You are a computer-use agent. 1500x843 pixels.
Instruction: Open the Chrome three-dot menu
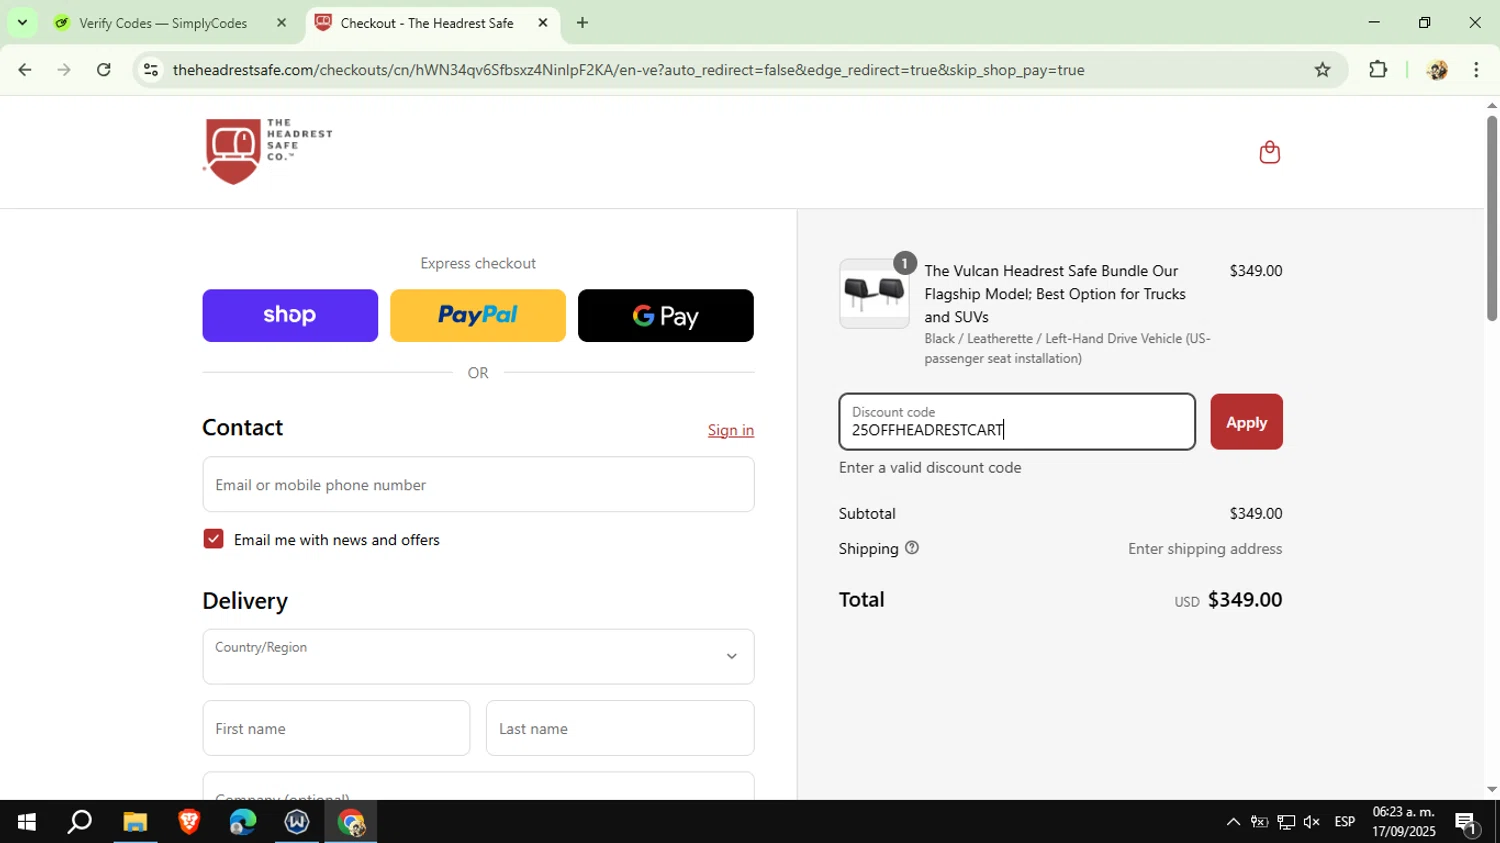(1476, 70)
